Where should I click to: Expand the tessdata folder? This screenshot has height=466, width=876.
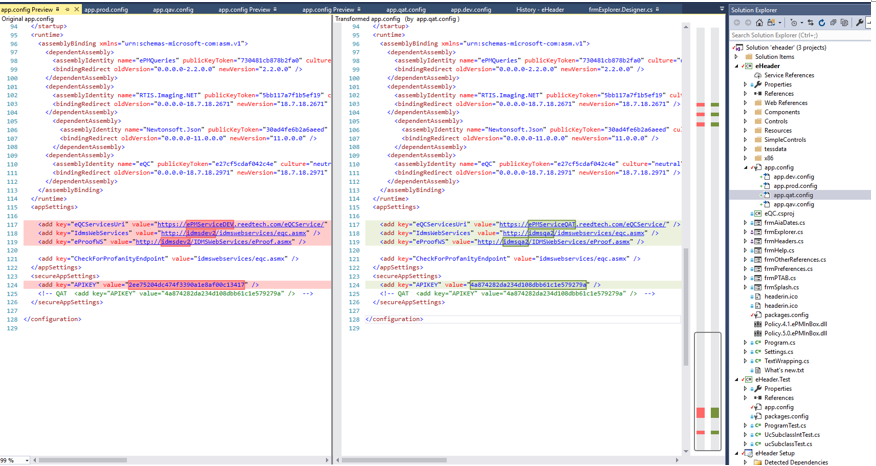point(745,149)
